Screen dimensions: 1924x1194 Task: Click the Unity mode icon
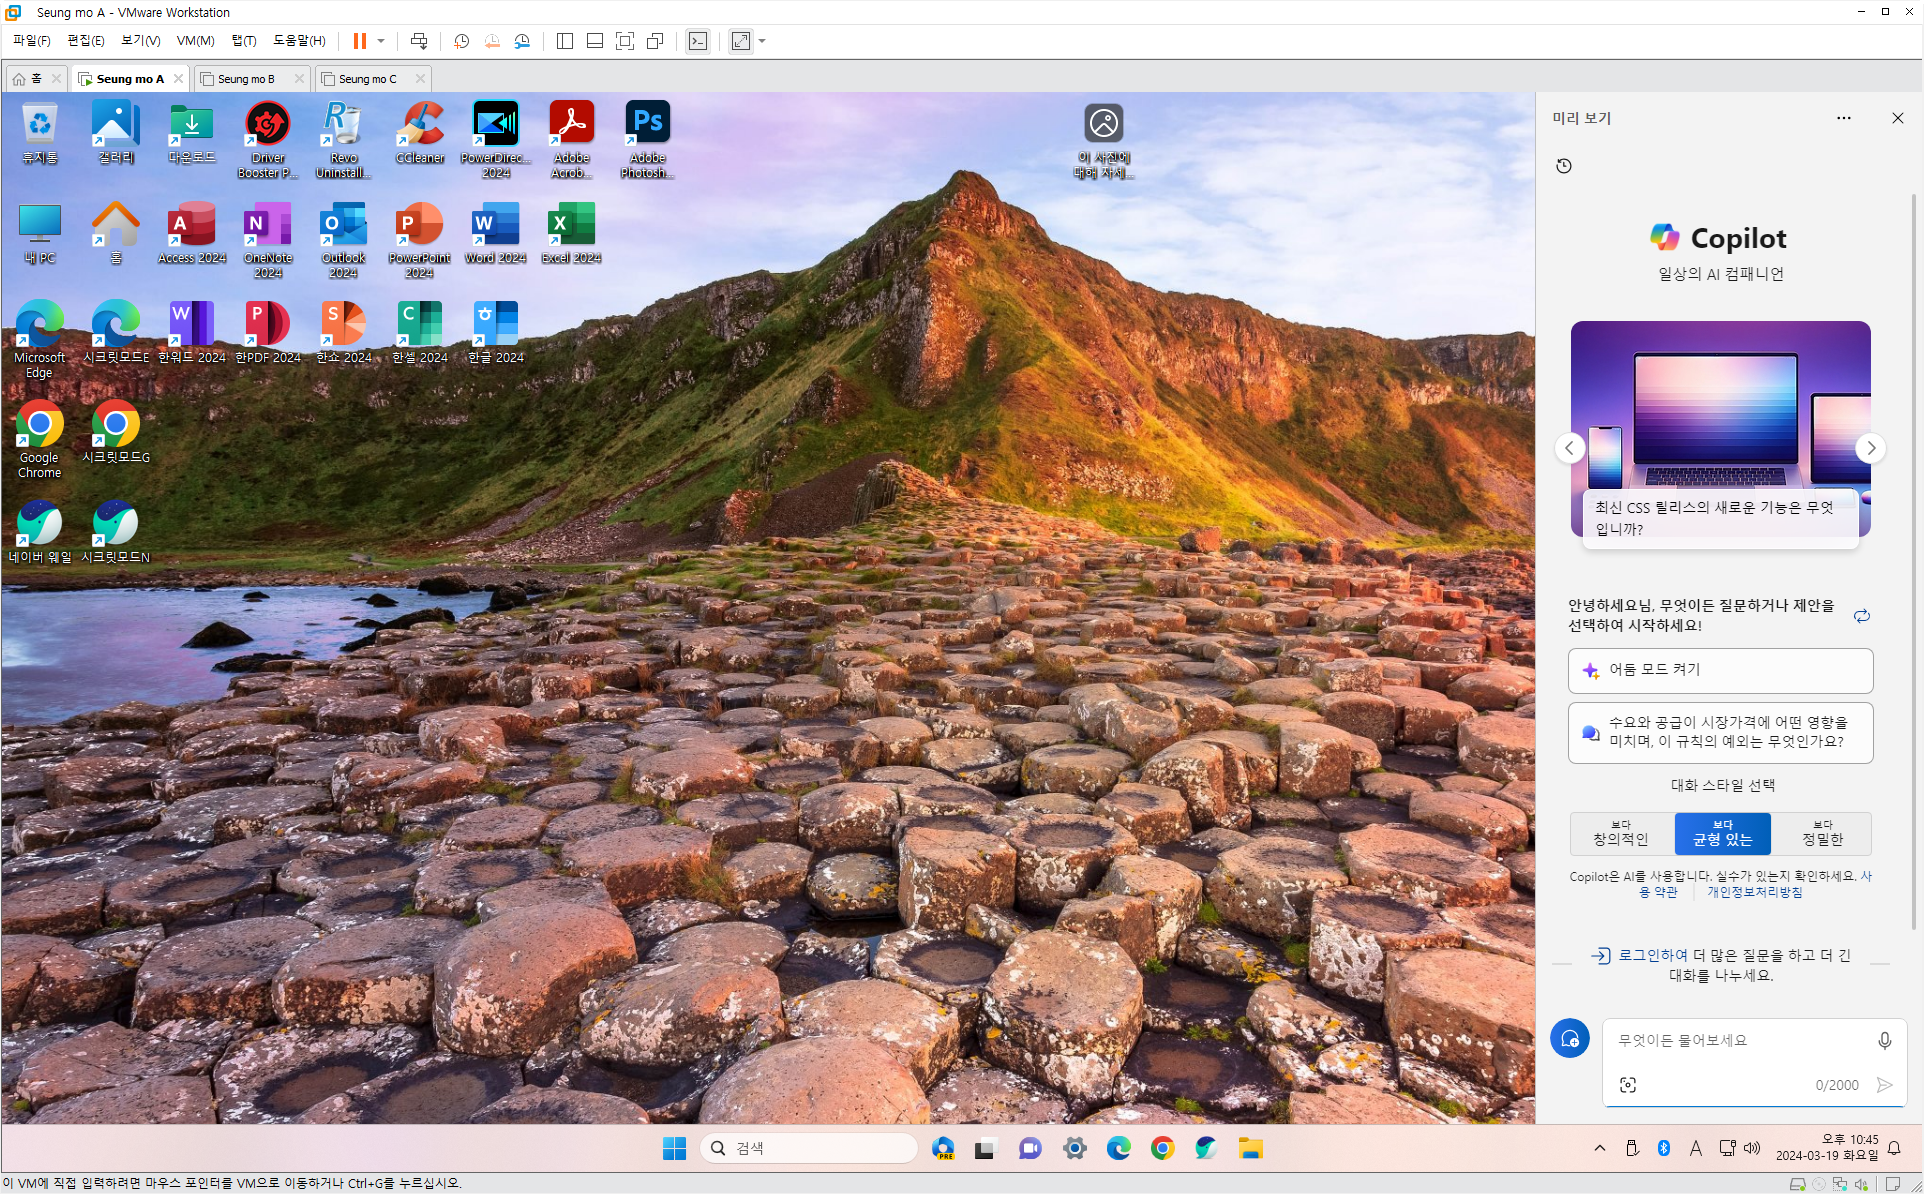pyautogui.click(x=655, y=41)
